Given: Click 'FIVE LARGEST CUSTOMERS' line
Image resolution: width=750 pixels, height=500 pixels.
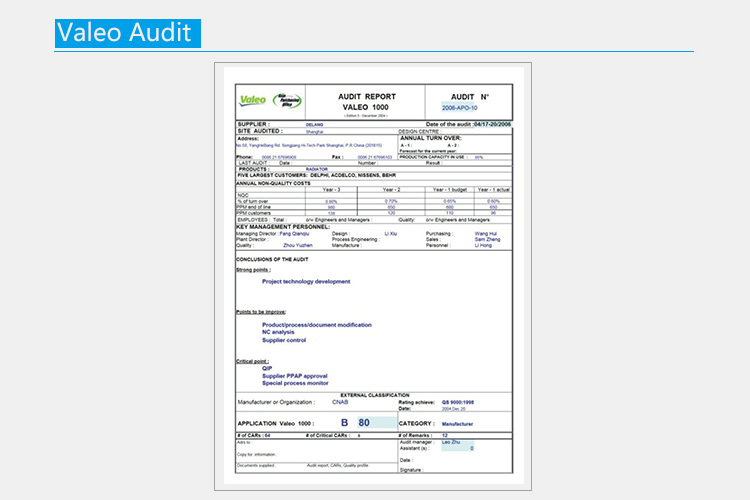Looking at the screenshot, I should pyautogui.click(x=316, y=175).
